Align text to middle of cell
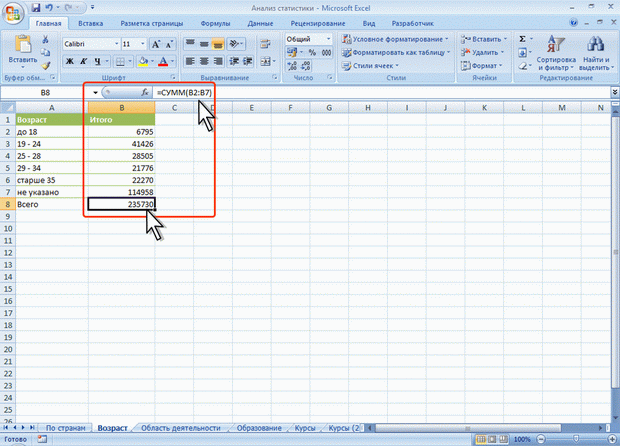This screenshot has height=446, width=620. [204, 43]
